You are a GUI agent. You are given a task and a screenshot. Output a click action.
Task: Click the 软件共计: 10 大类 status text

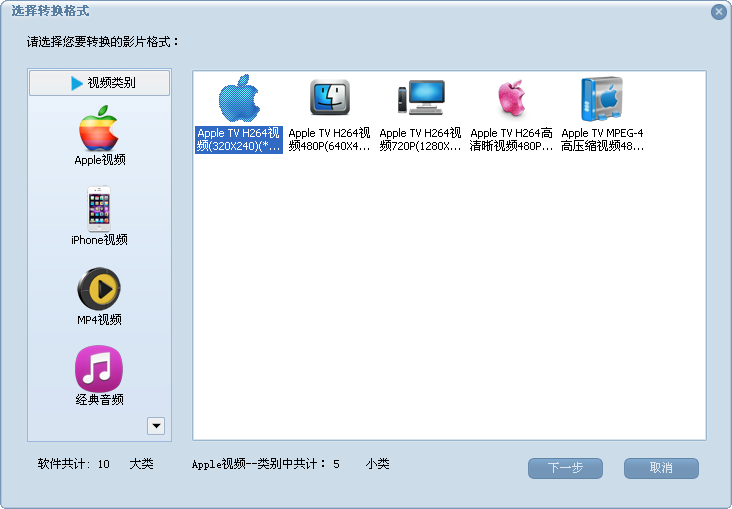point(96,464)
